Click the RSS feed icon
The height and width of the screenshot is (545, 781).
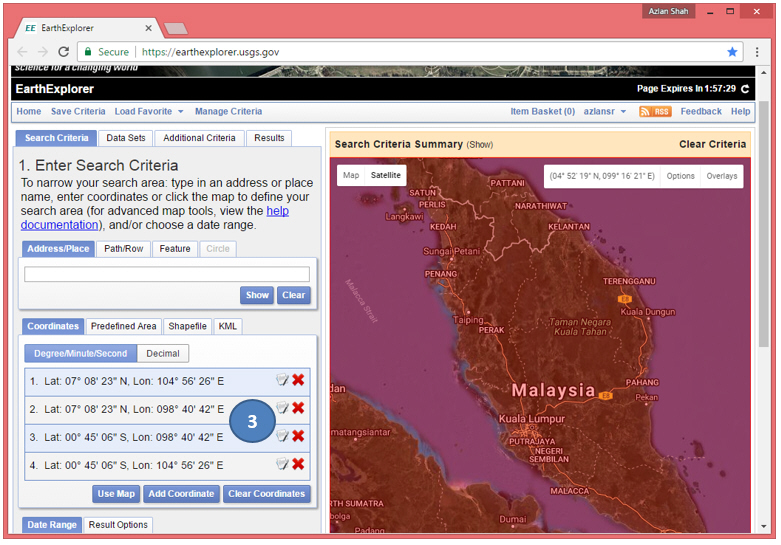point(655,112)
